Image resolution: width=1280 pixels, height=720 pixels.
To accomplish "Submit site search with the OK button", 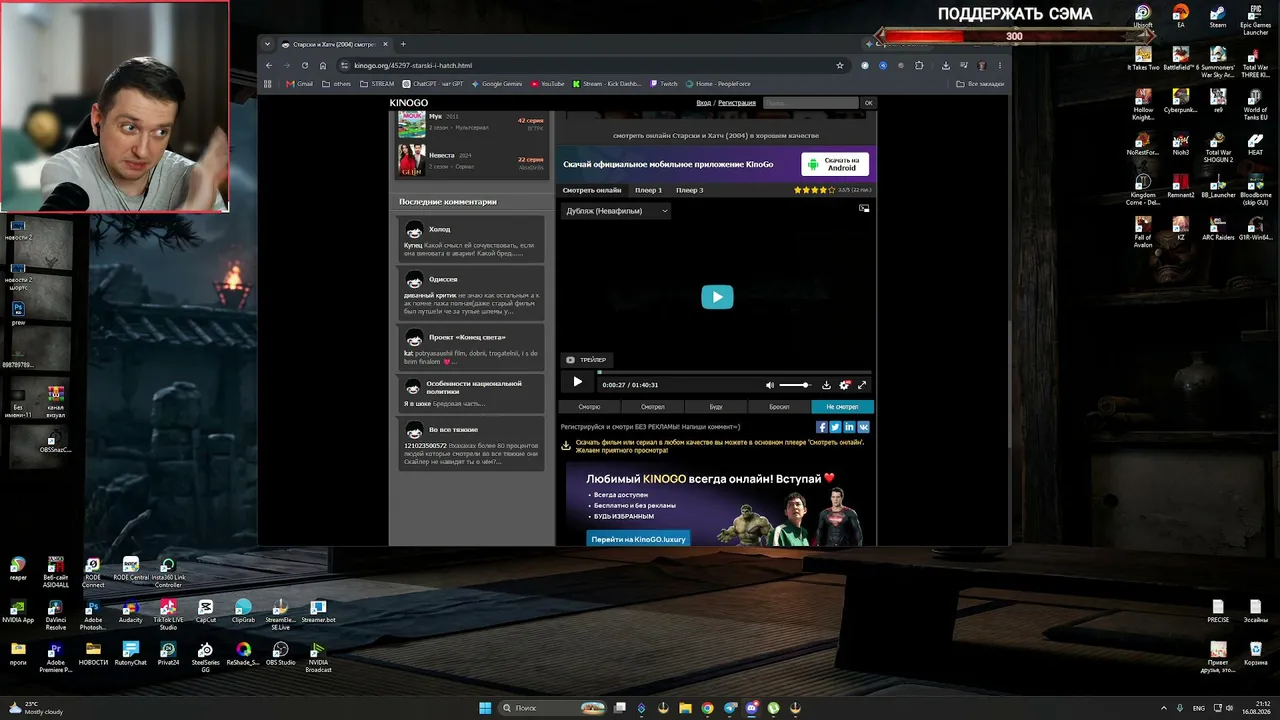I will [x=868, y=103].
